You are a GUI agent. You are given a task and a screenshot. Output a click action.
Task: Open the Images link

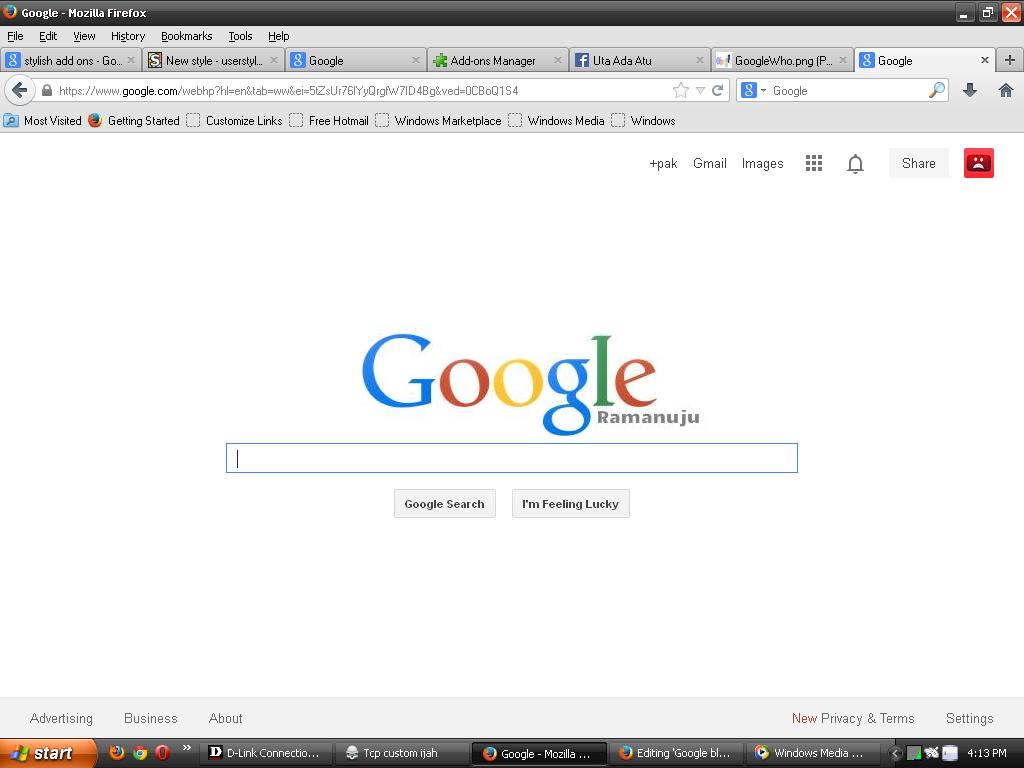(x=762, y=163)
